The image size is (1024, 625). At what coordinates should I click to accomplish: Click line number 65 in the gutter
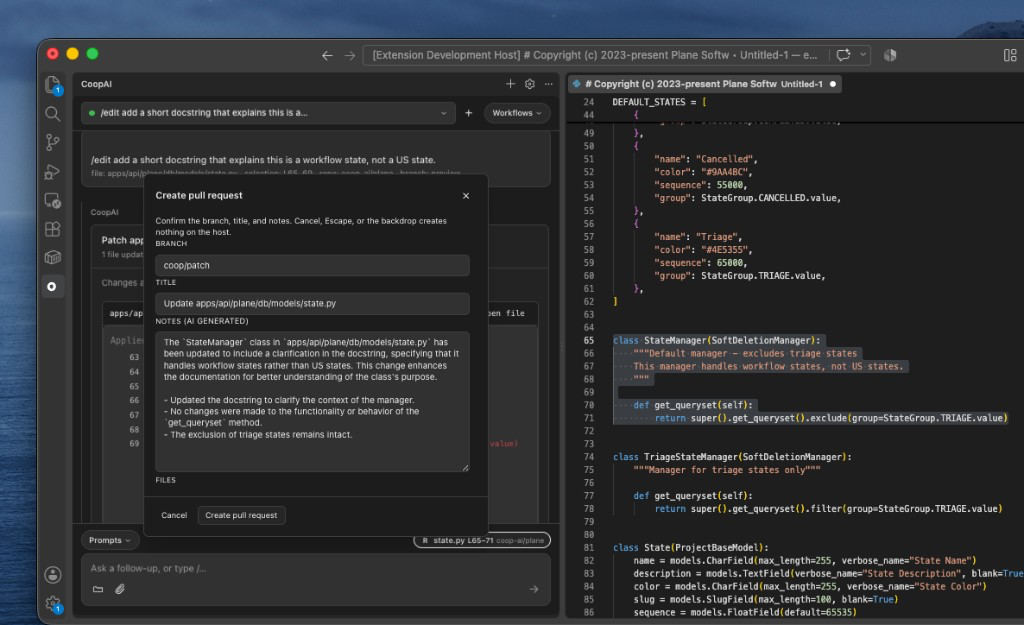[x=588, y=340]
